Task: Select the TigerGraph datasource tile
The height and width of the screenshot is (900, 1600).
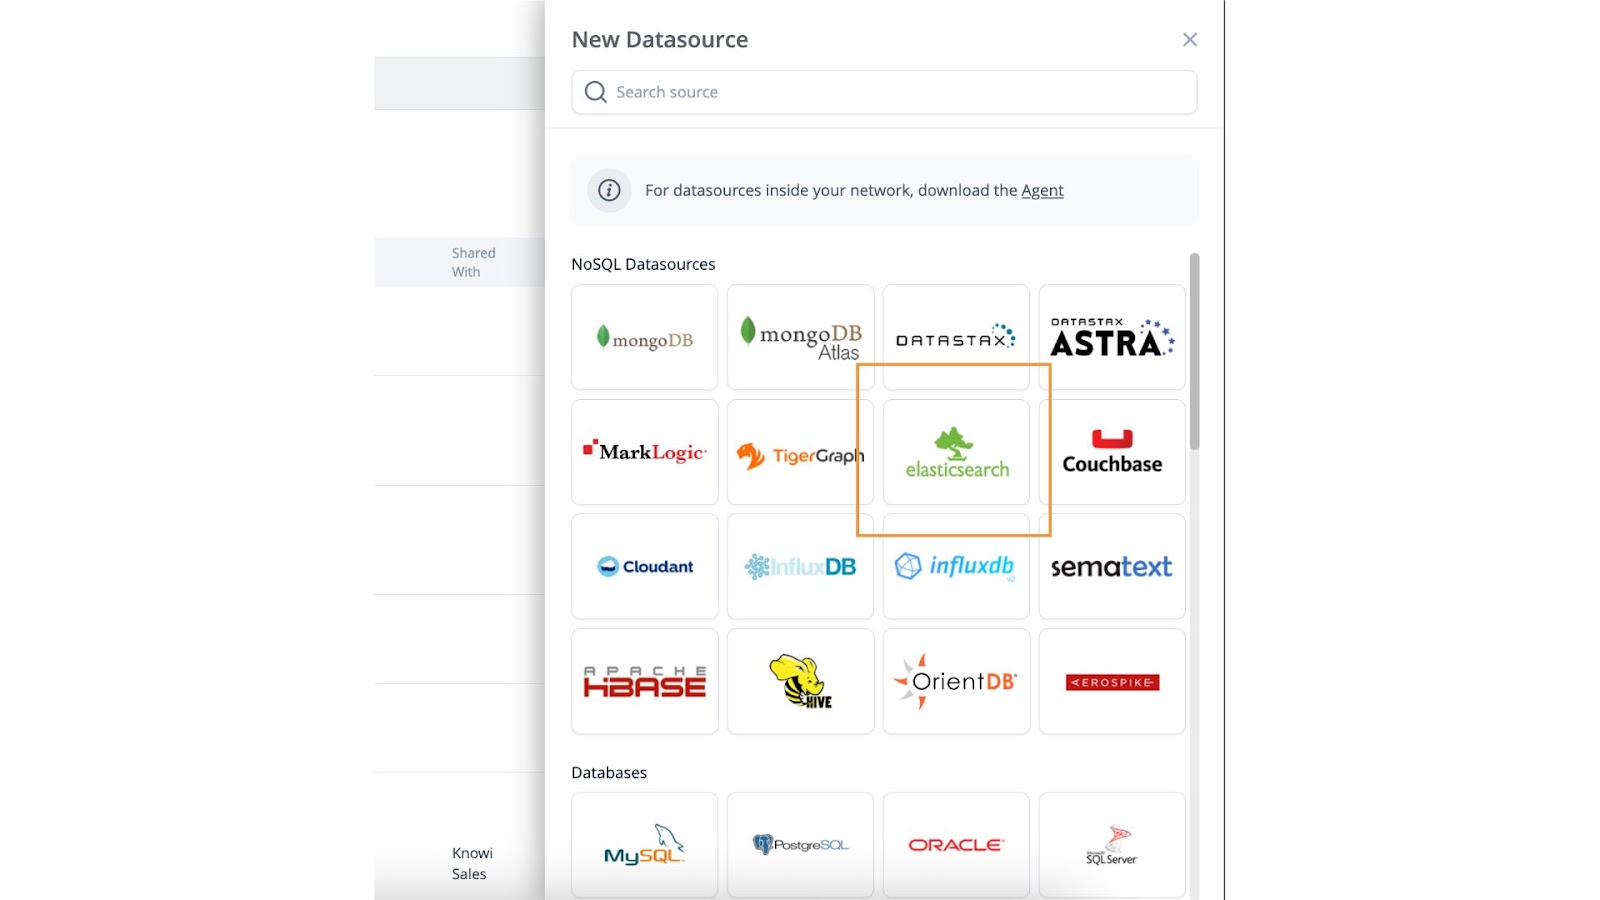Action: coord(800,452)
